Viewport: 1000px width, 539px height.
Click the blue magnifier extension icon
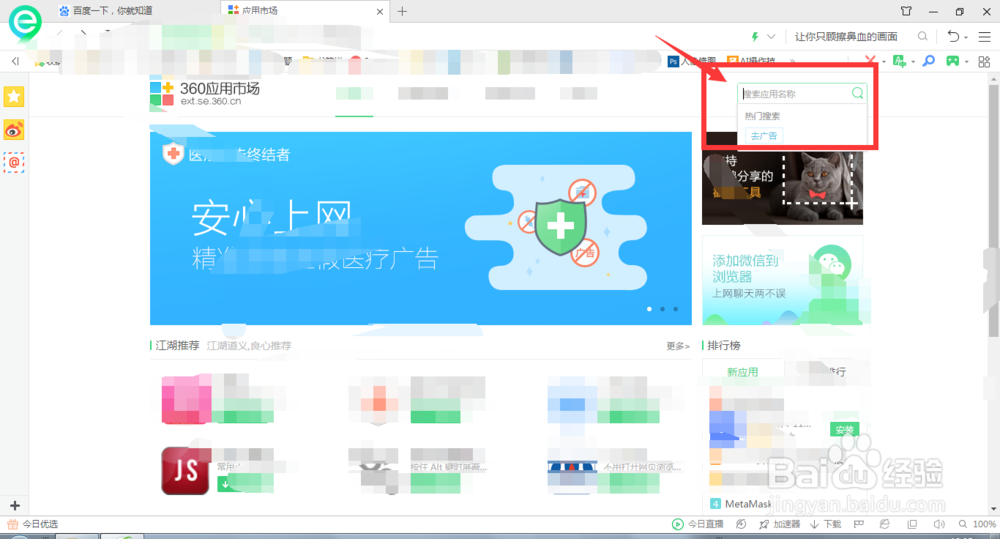point(929,61)
